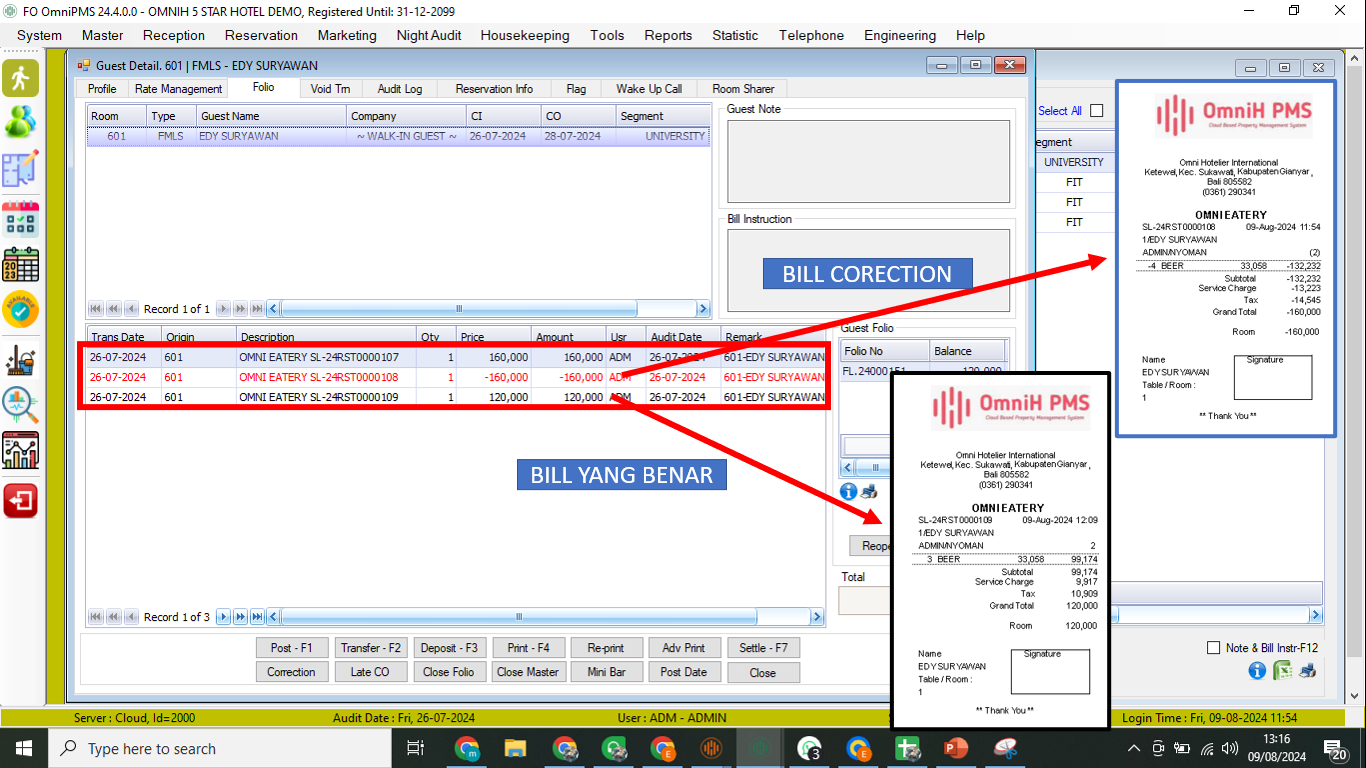Open Task View on the taskbar
The height and width of the screenshot is (768, 1366).
416,748
